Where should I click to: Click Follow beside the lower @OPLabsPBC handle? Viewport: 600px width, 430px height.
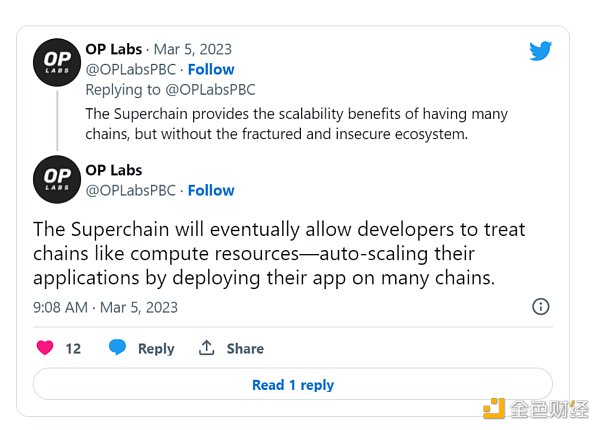(211, 190)
